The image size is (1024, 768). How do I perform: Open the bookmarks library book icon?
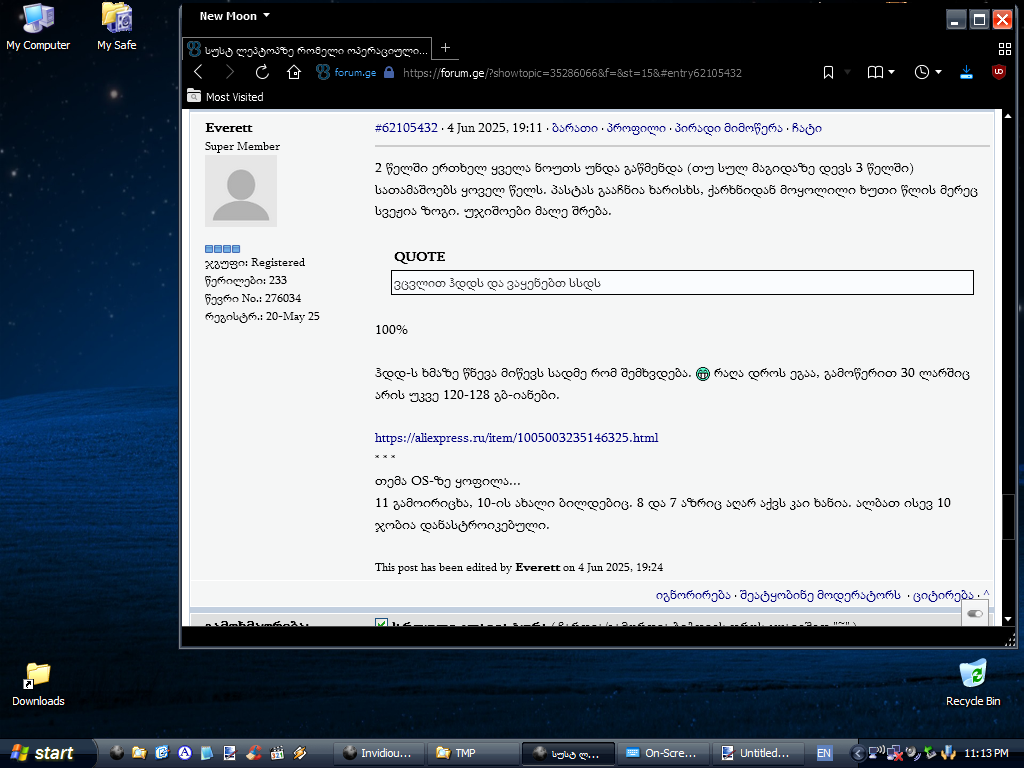[875, 72]
